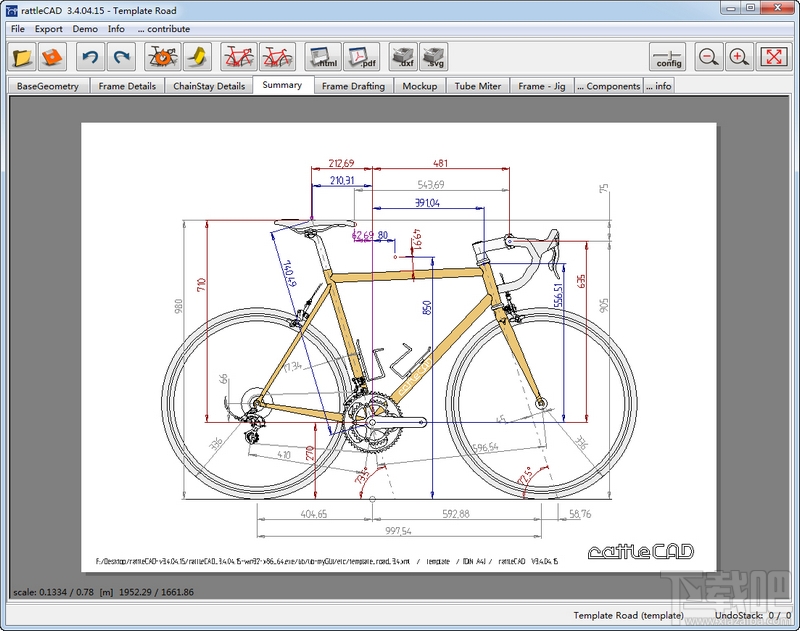800x631 pixels.
Task: Switch to the Frame Details tab
Action: tap(127, 86)
